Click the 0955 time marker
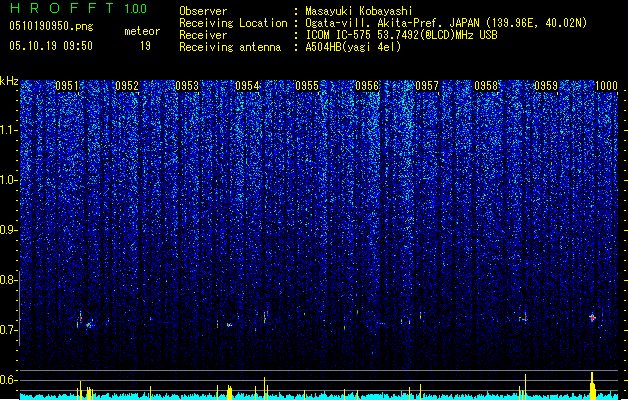Image resolution: width=629 pixels, height=400 pixels. [307, 86]
